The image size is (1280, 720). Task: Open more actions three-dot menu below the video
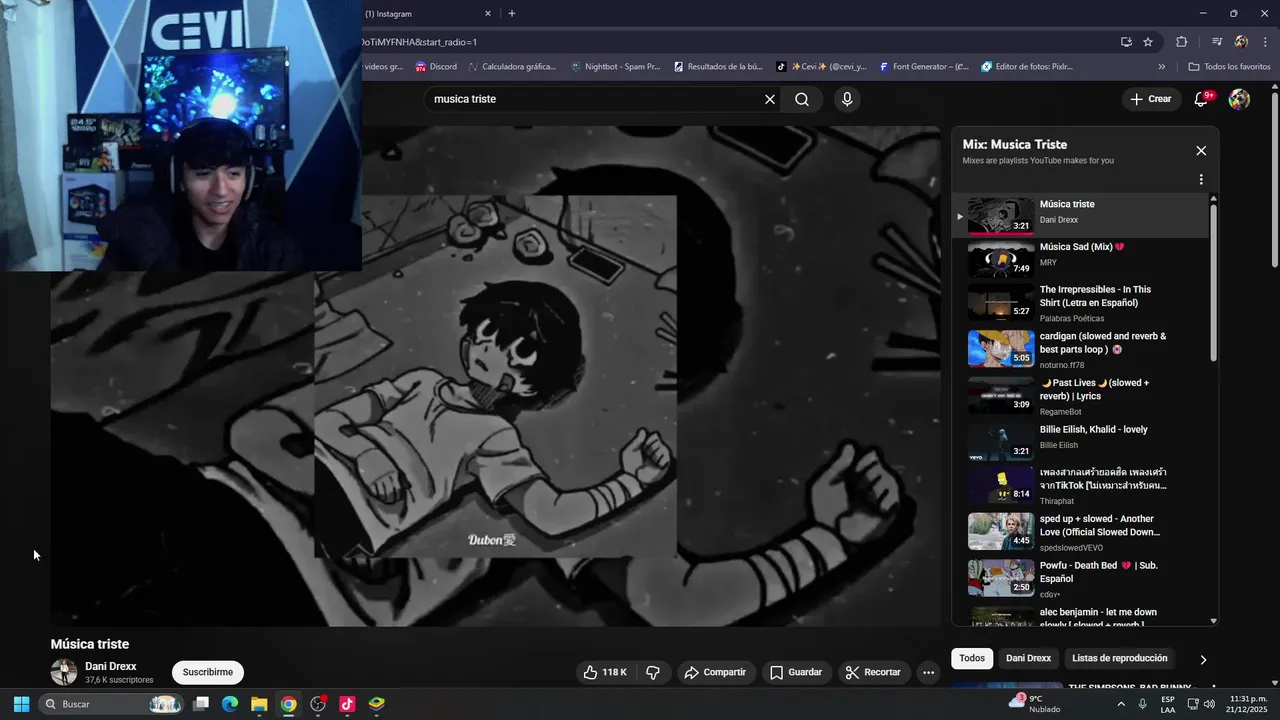tap(928, 672)
